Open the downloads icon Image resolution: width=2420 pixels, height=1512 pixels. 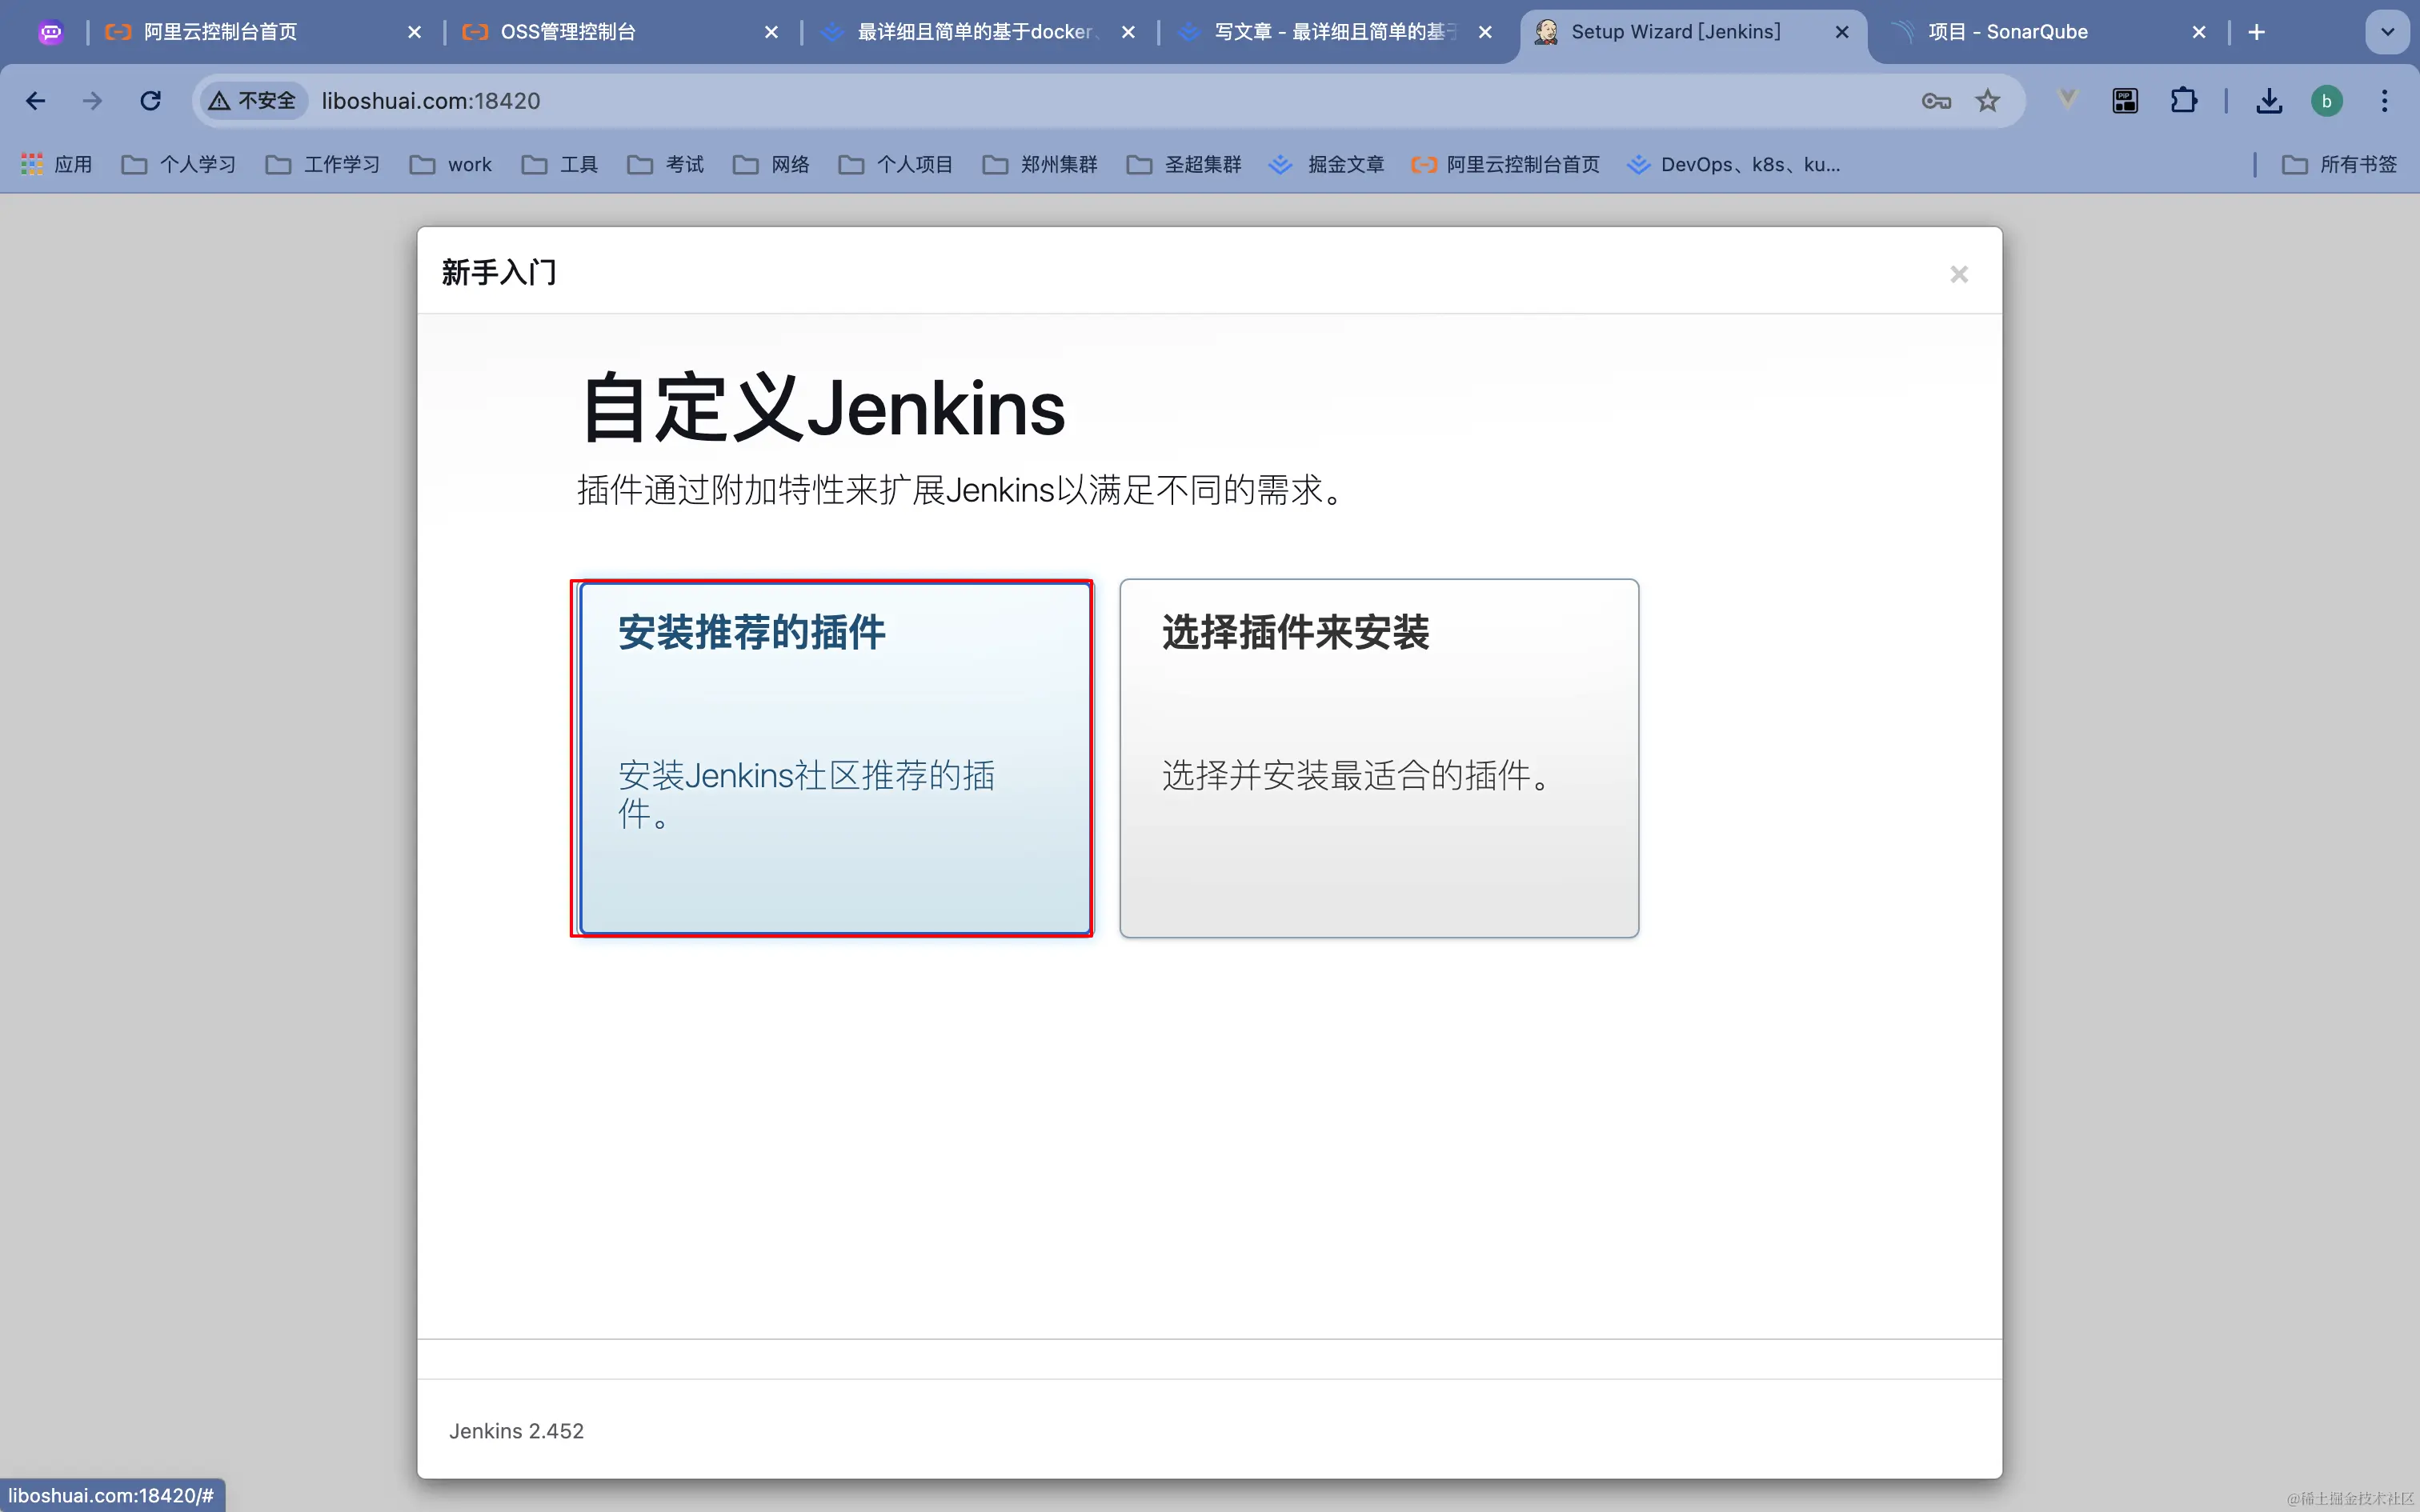[2269, 101]
